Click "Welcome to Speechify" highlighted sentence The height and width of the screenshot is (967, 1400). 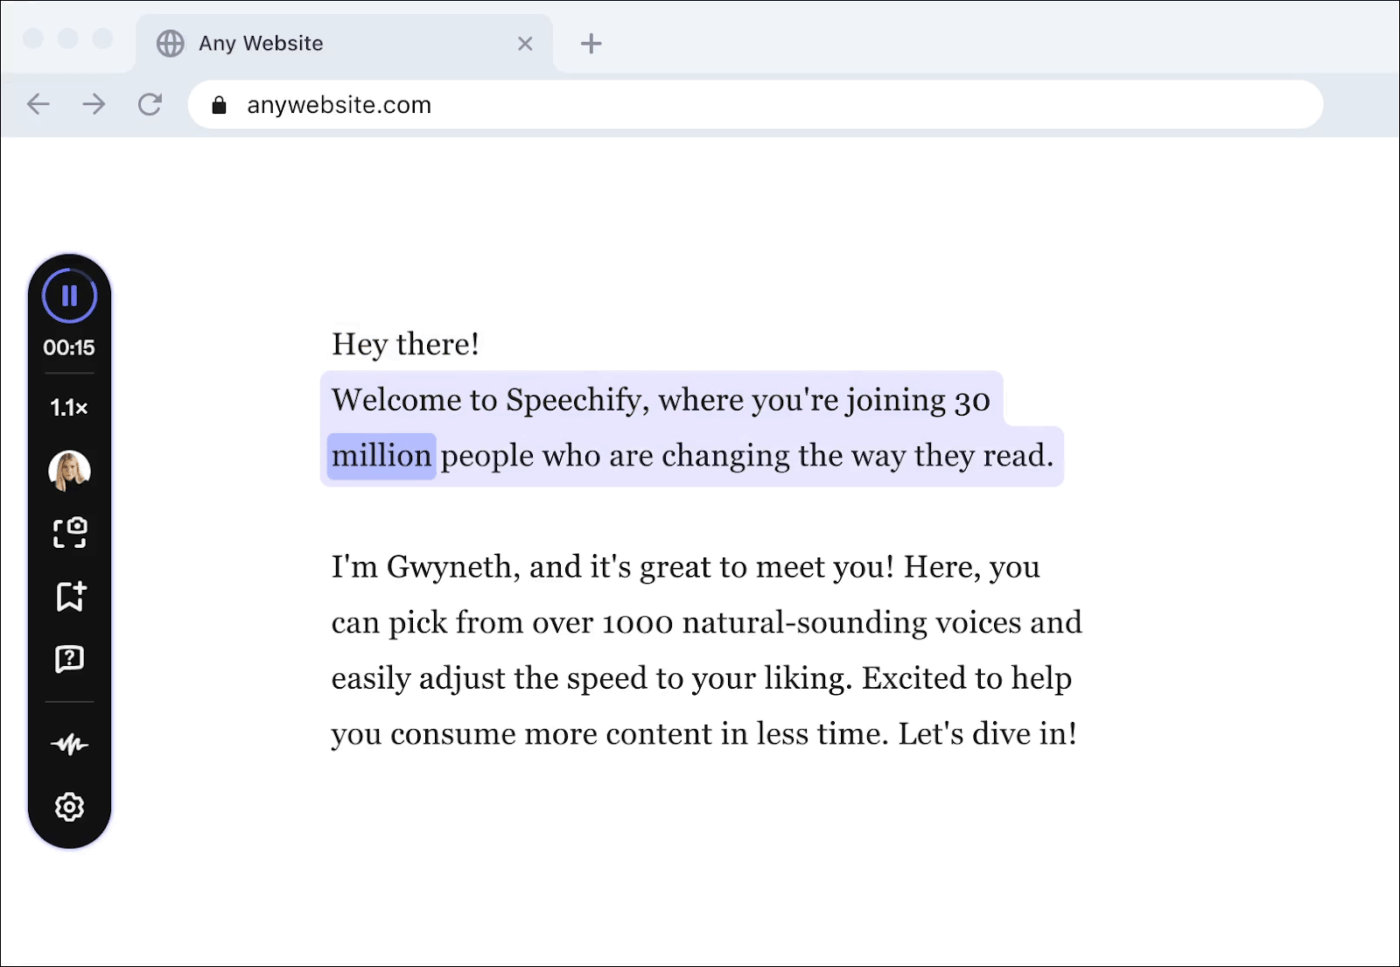pyautogui.click(x=692, y=428)
